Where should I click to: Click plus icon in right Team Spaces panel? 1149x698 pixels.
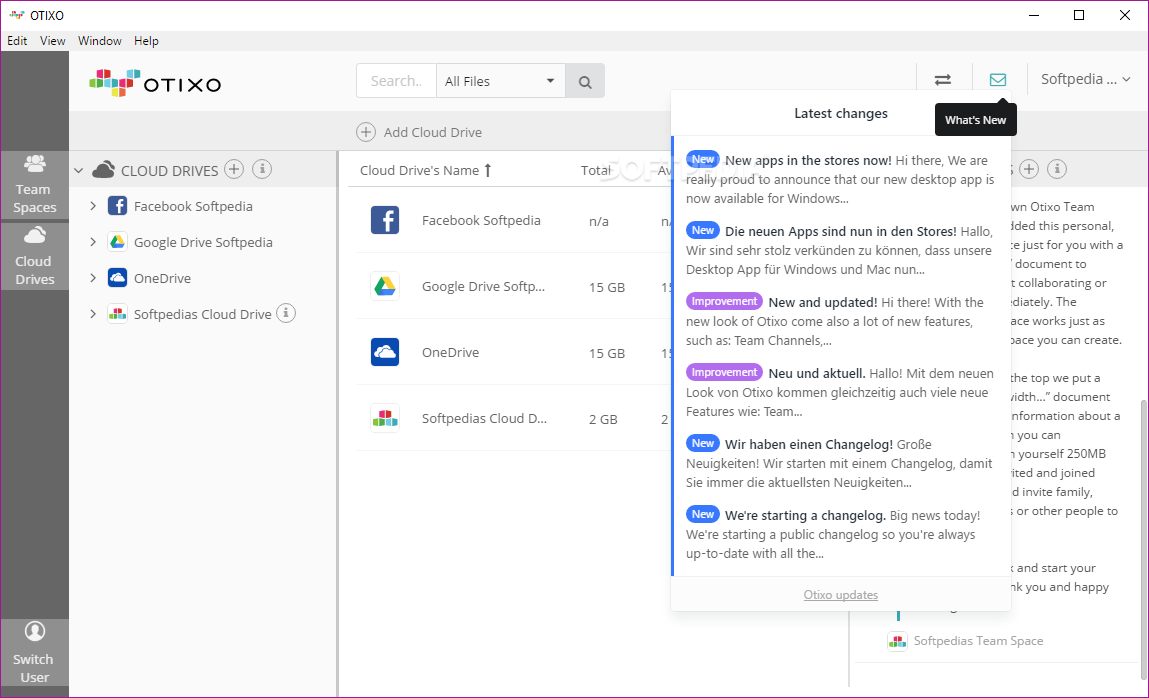(x=1029, y=169)
